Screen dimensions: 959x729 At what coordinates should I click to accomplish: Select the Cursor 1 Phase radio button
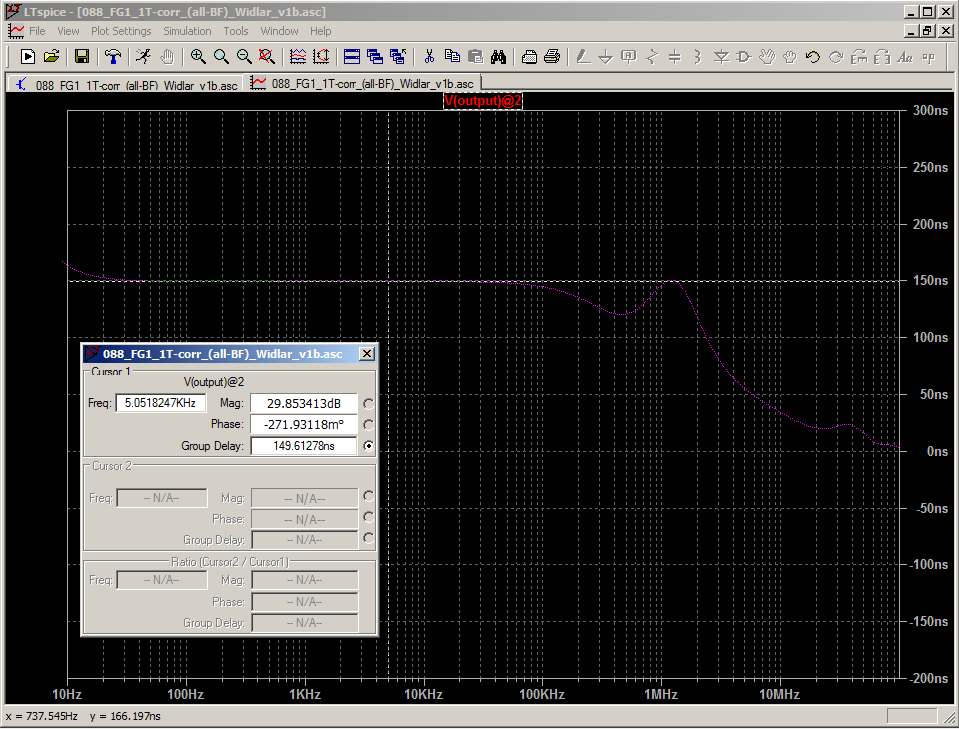(369, 425)
